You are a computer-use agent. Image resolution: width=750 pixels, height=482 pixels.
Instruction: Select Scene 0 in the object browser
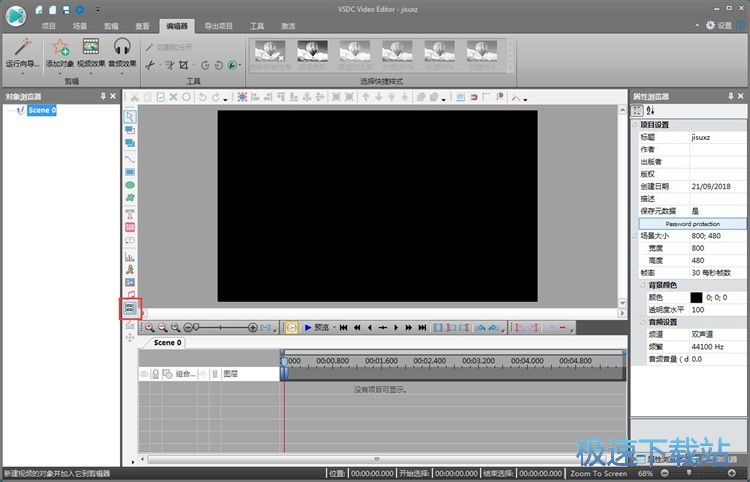pyautogui.click(x=42, y=110)
